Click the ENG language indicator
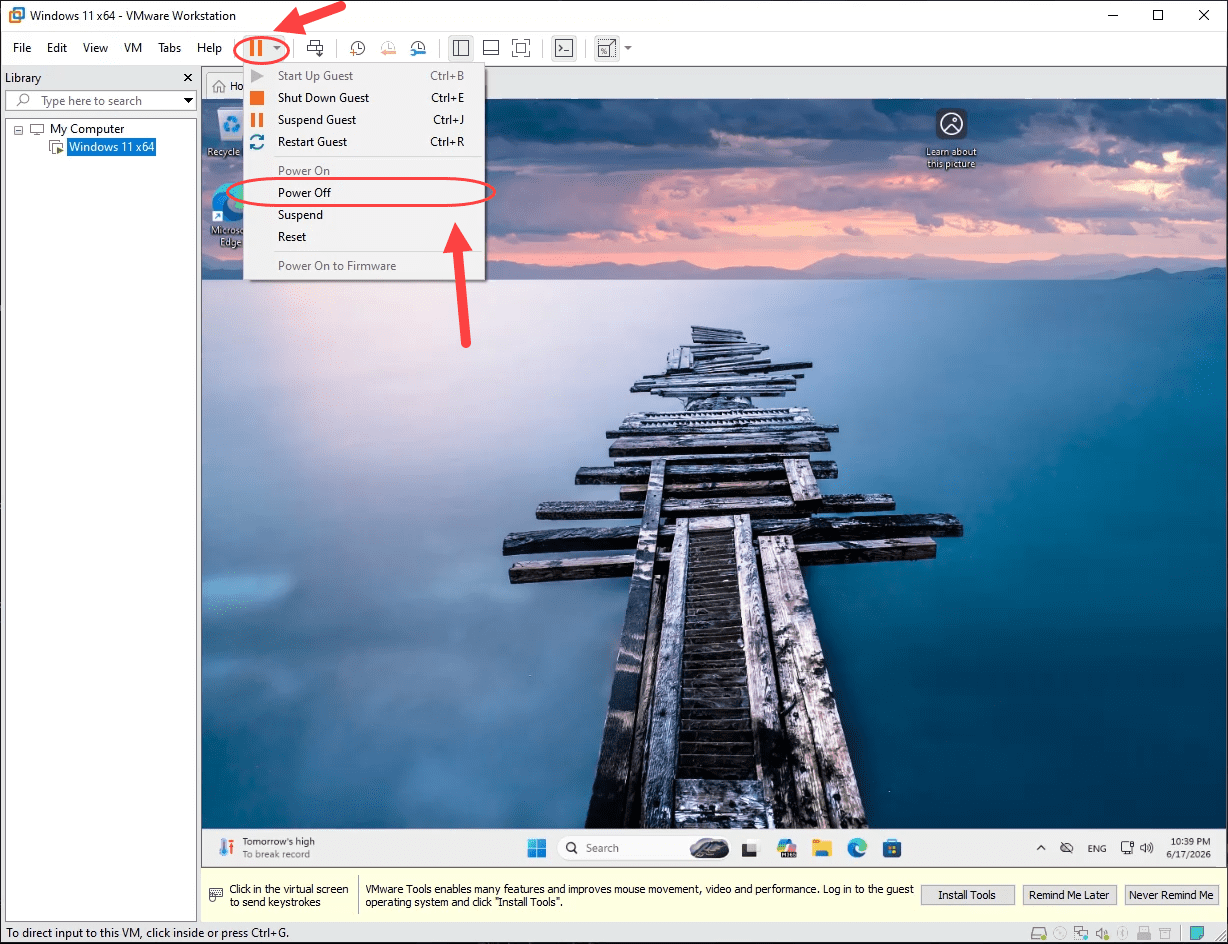Viewport: 1228px width, 944px height. (x=1097, y=848)
